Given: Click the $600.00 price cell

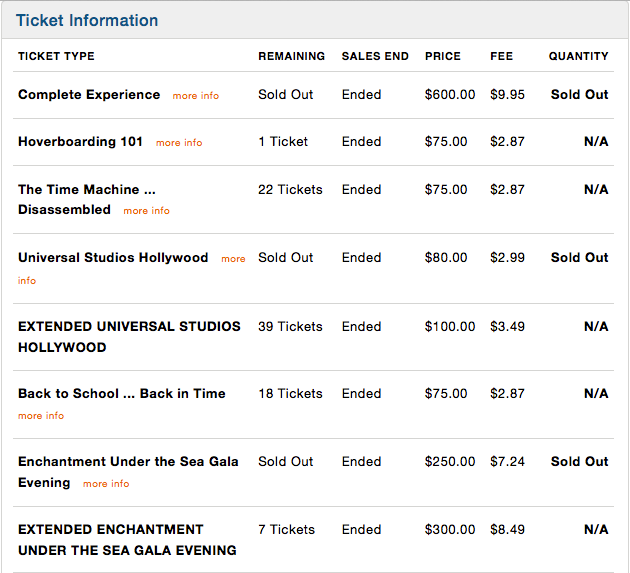Looking at the screenshot, I should tap(450, 94).
